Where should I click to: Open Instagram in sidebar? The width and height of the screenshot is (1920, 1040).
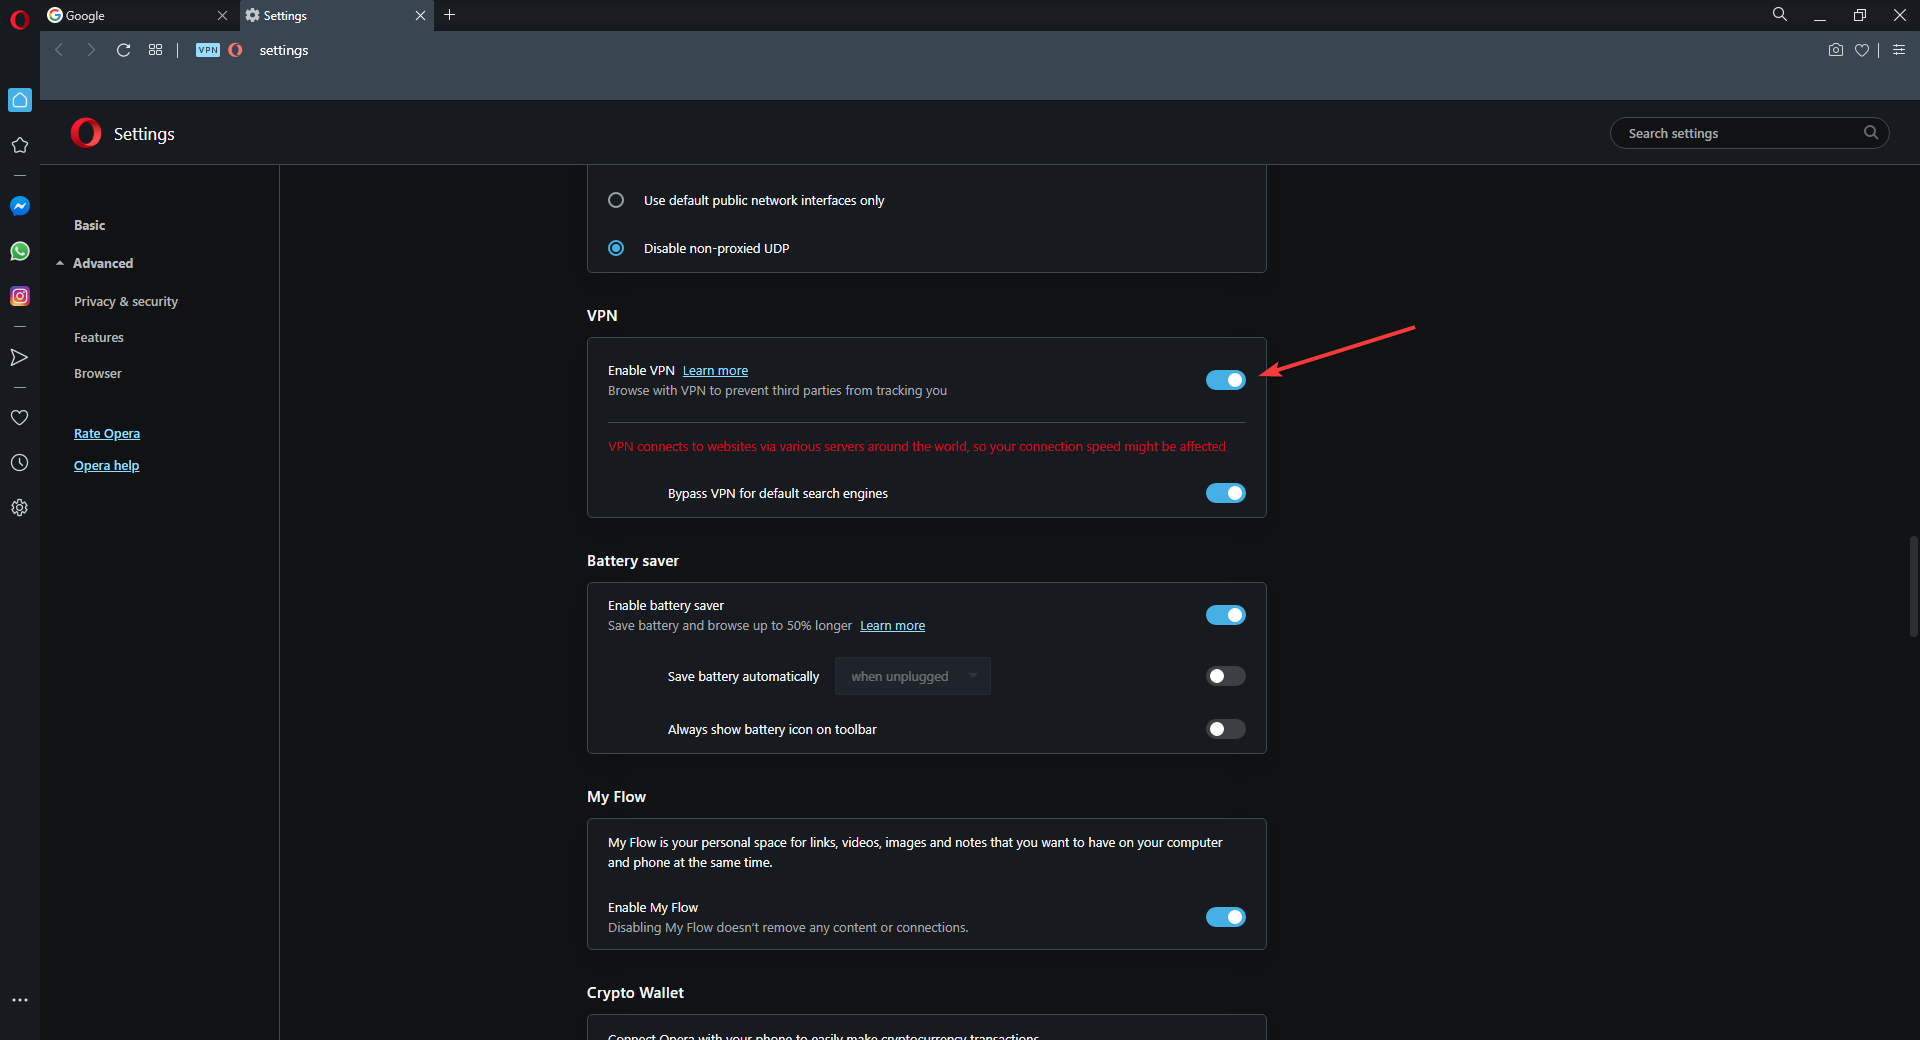(20, 296)
